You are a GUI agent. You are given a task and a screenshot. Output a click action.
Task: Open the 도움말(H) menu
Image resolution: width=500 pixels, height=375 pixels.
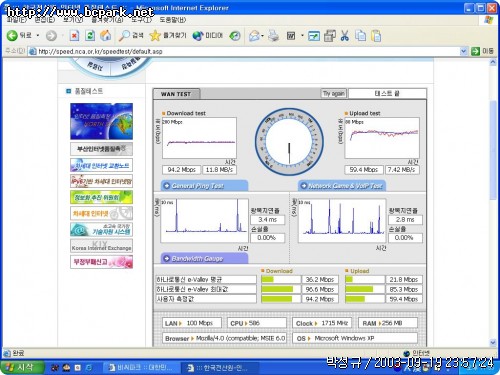pyautogui.click(x=173, y=20)
